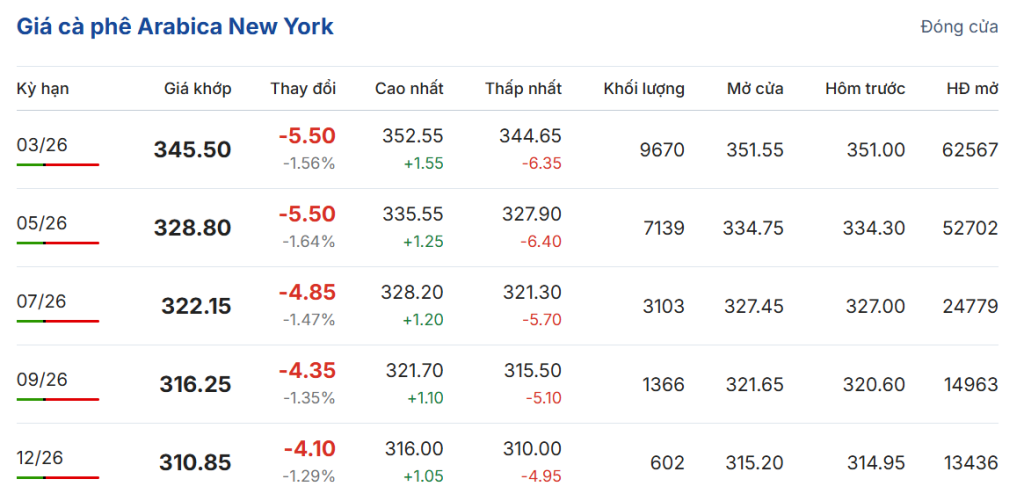Click the Mở cửa column header

coord(755,88)
